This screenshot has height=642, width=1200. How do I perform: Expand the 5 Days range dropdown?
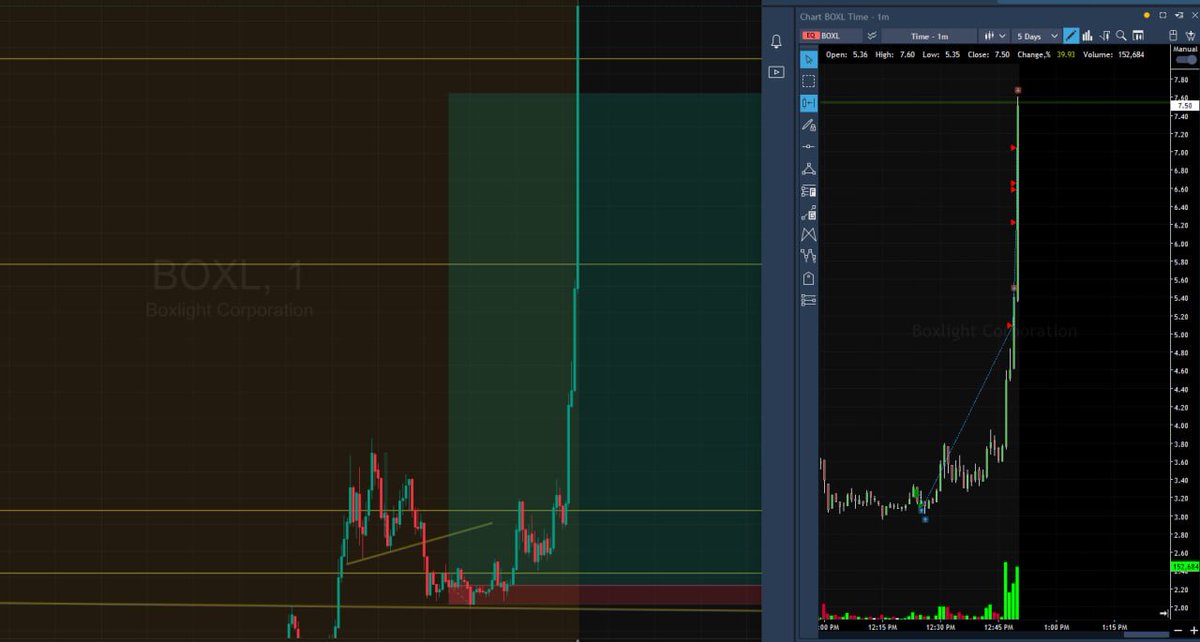(x=1036, y=36)
